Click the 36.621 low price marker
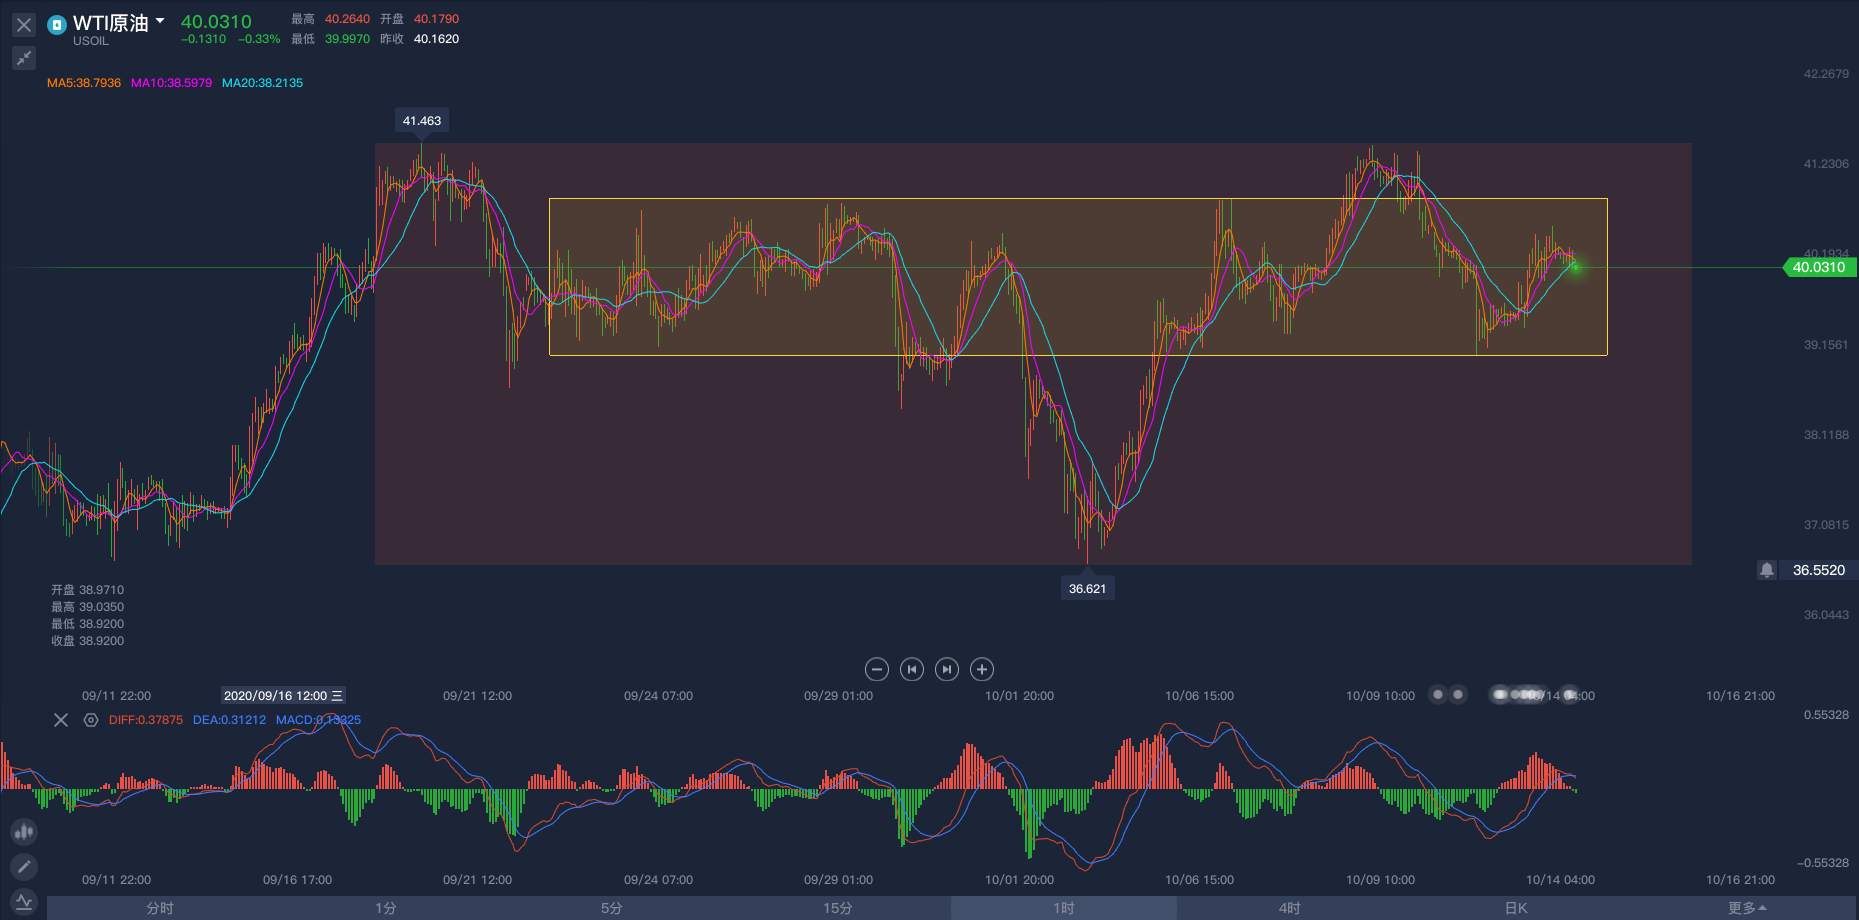 coord(1088,589)
